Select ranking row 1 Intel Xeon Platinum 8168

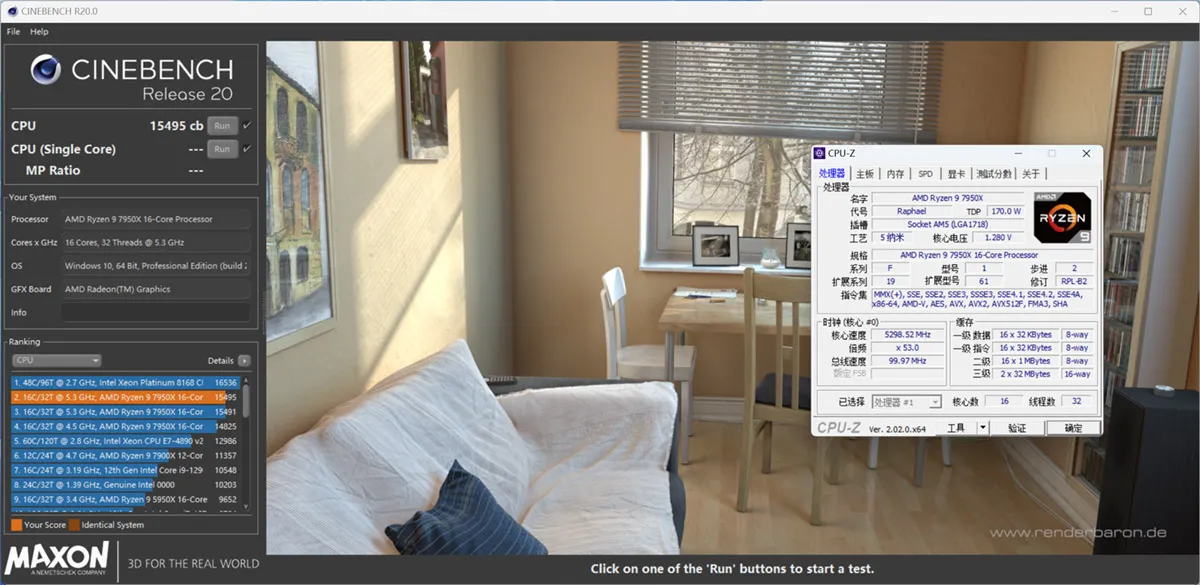pyautogui.click(x=125, y=382)
